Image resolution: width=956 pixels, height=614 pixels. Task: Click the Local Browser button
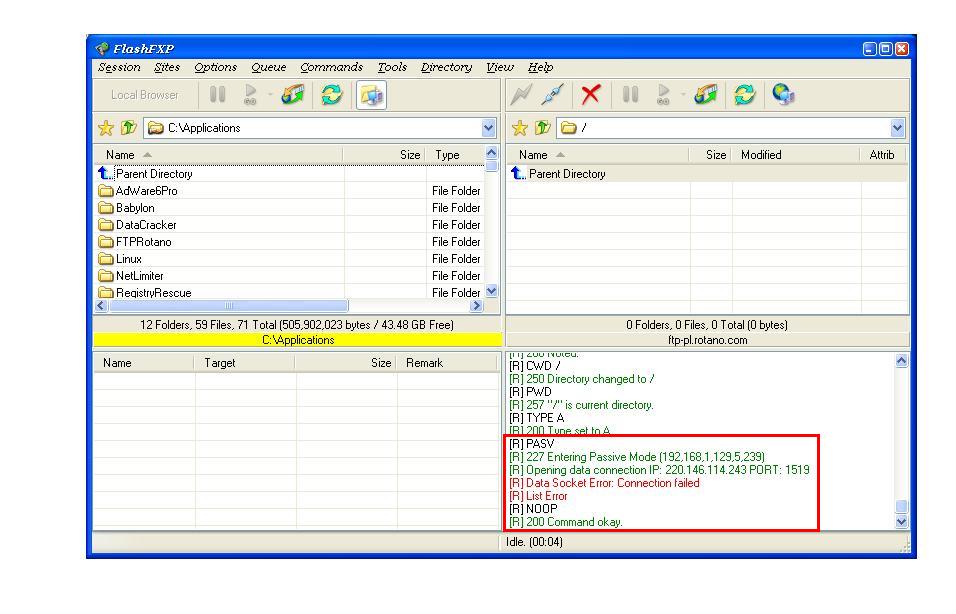point(145,94)
